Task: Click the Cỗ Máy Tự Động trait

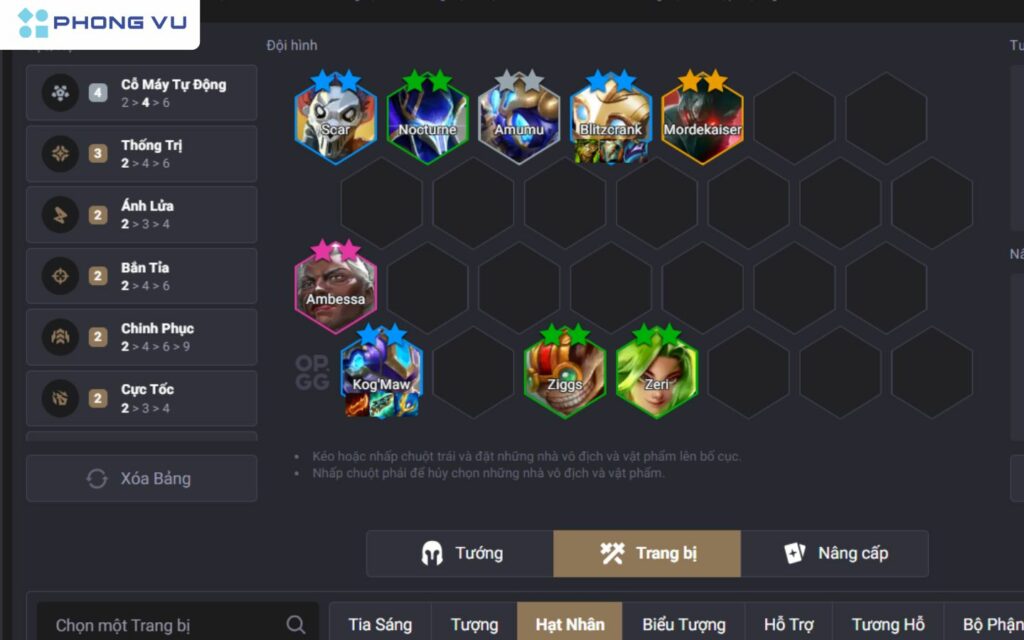Action: pyautogui.click(x=141, y=93)
